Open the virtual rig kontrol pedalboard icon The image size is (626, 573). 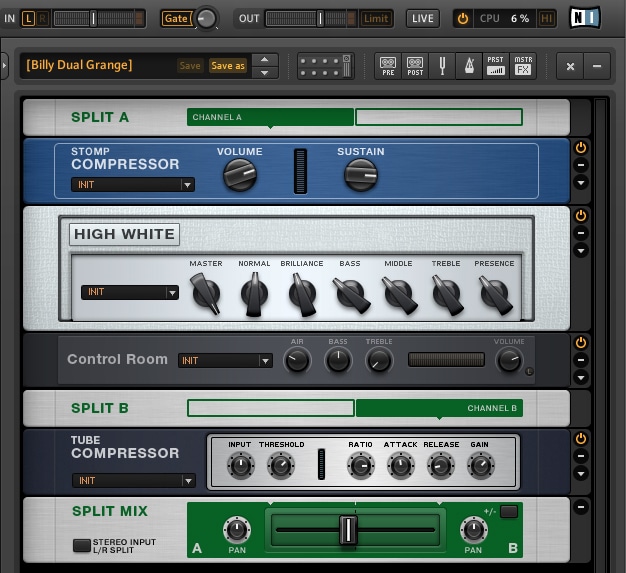pyautogui.click(x=326, y=66)
